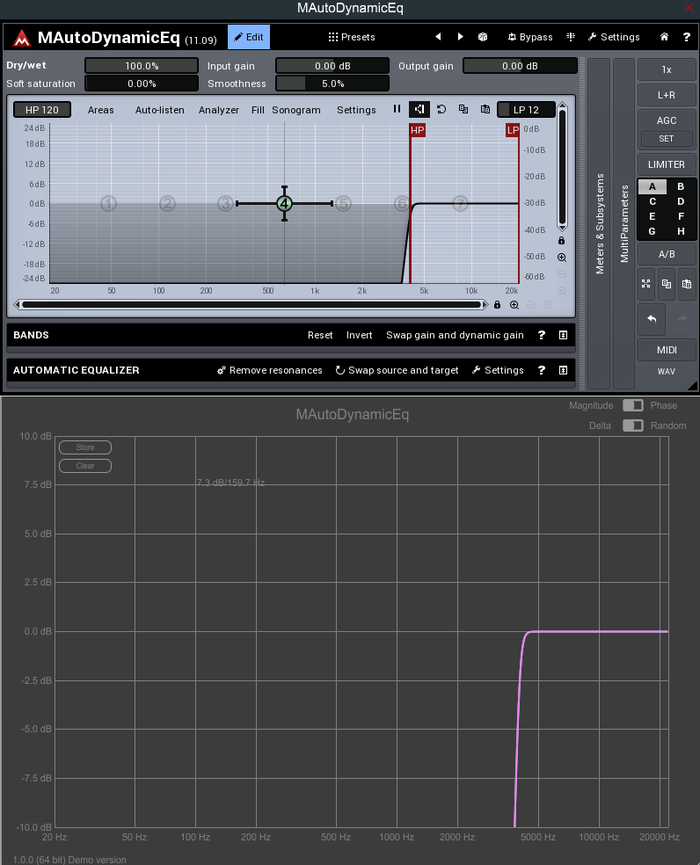Screen dimensions: 700x865
Task: Click the random preset dice icon
Action: point(483,37)
